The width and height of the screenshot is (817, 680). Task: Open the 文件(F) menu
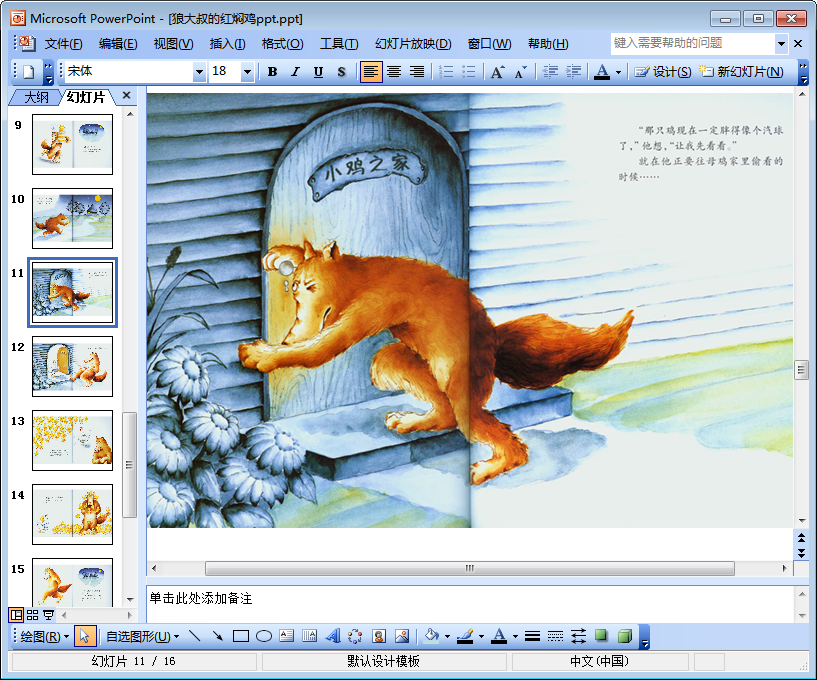[63, 44]
